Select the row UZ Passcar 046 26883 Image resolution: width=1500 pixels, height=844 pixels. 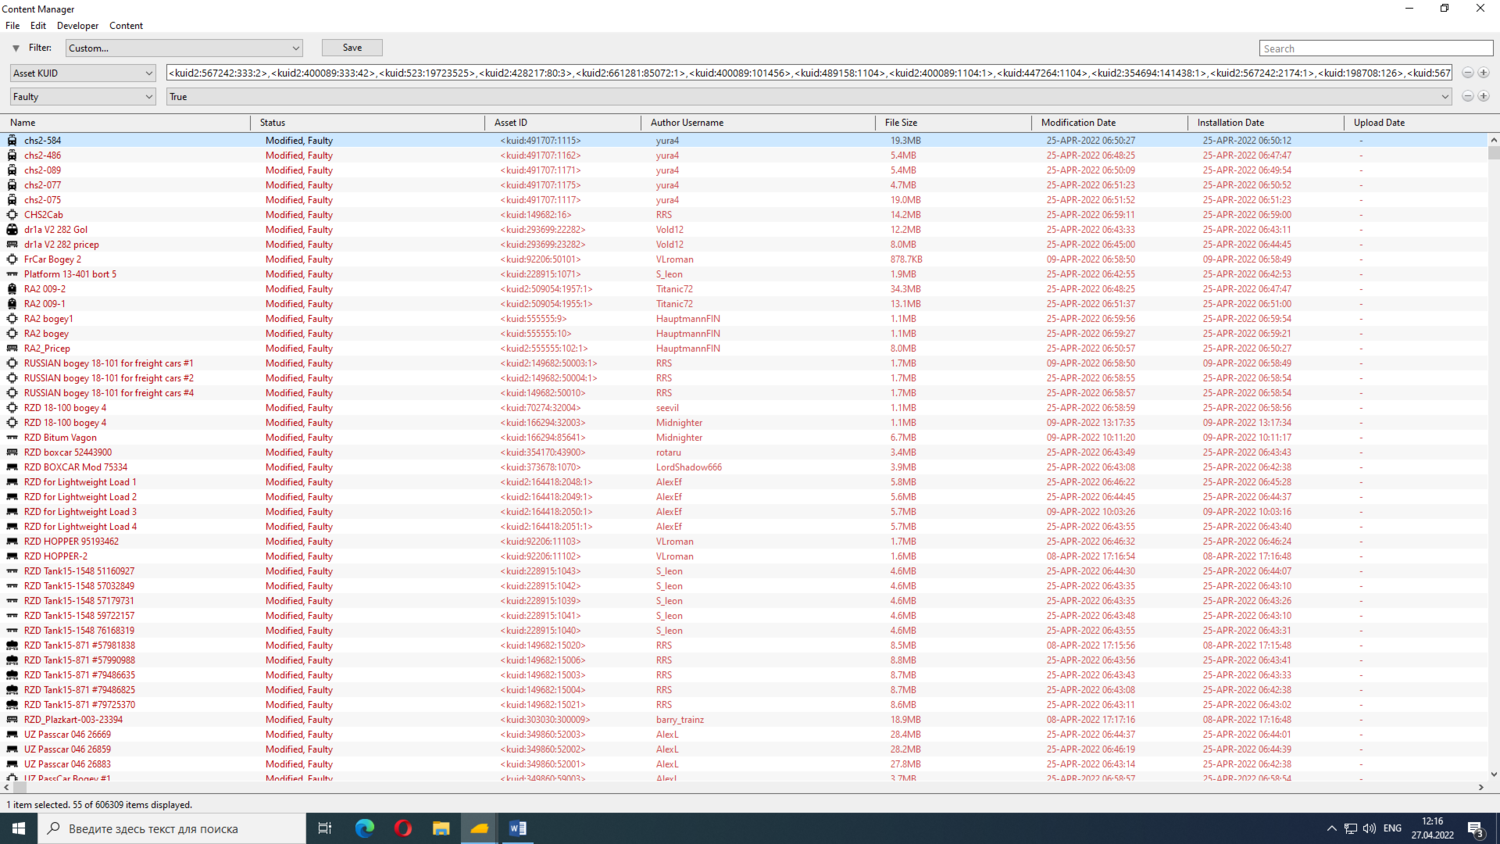(x=744, y=764)
